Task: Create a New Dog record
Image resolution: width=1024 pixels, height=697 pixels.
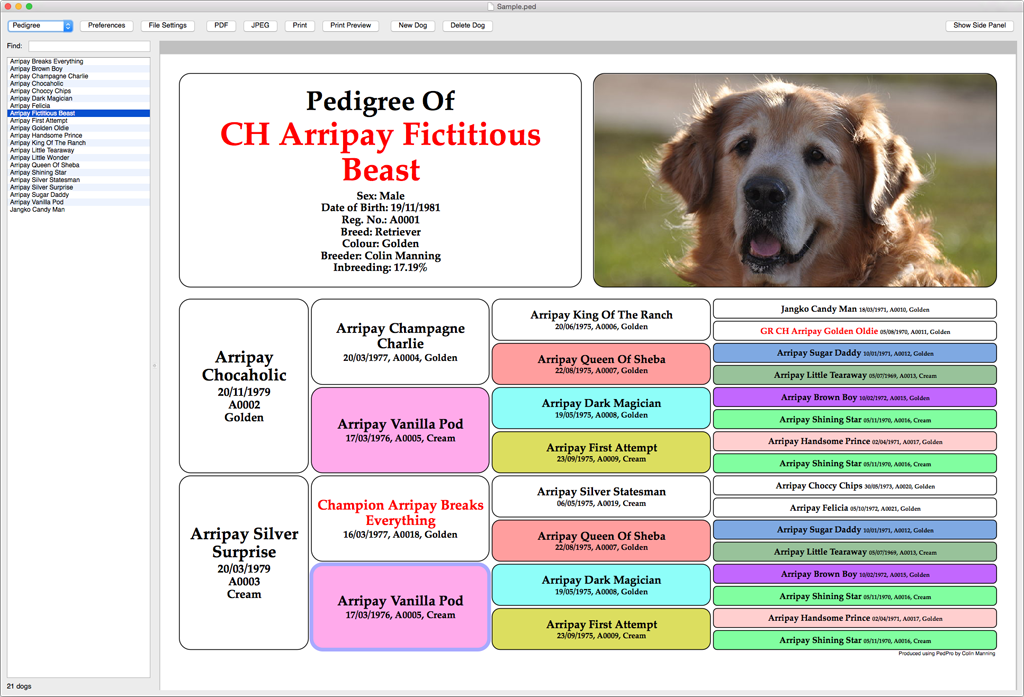Action: tap(413, 25)
